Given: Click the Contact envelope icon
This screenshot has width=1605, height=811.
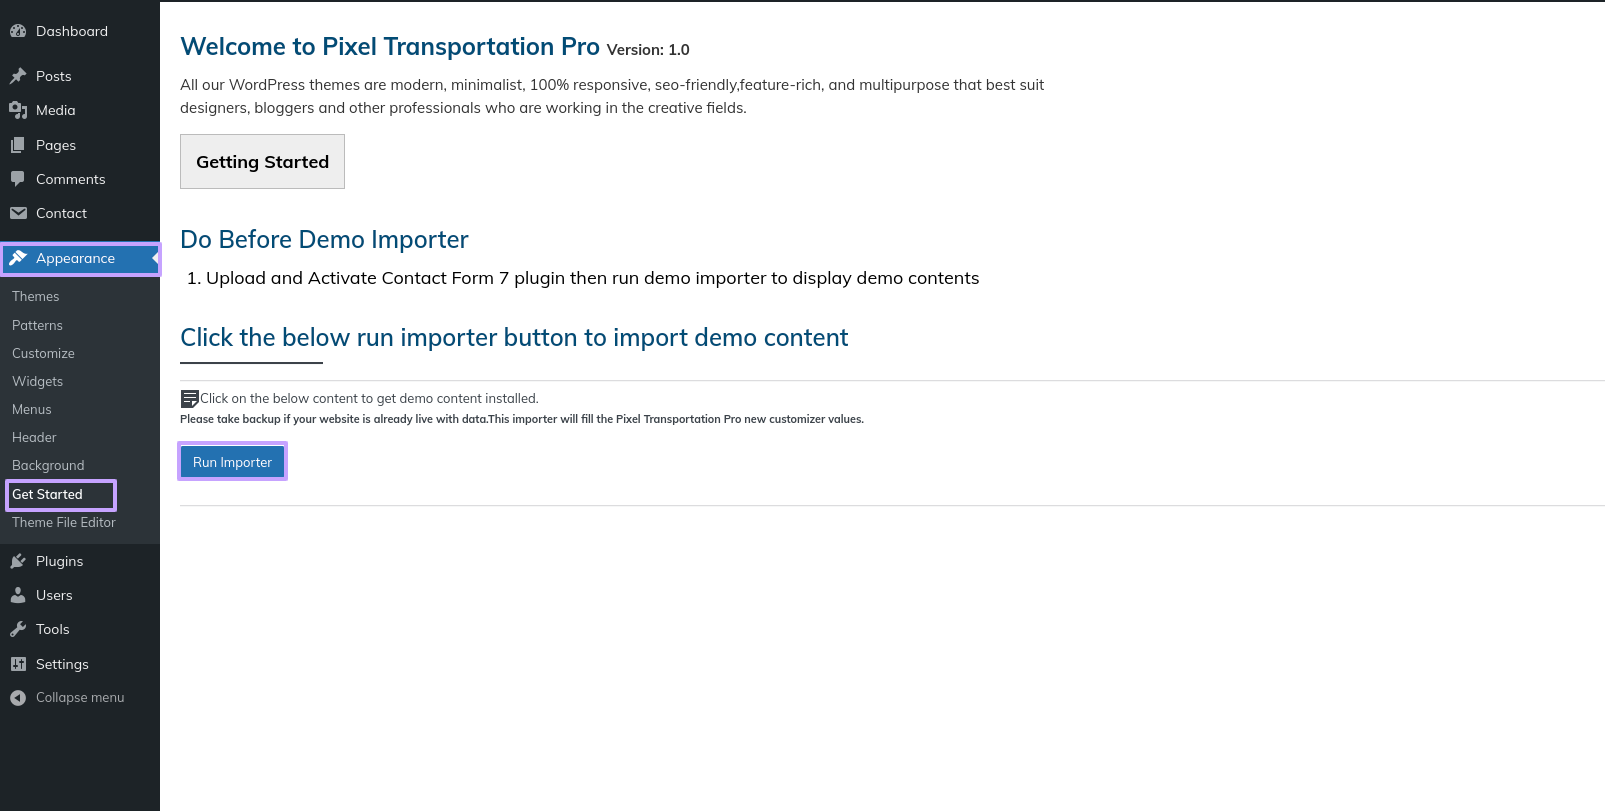Looking at the screenshot, I should pos(18,213).
